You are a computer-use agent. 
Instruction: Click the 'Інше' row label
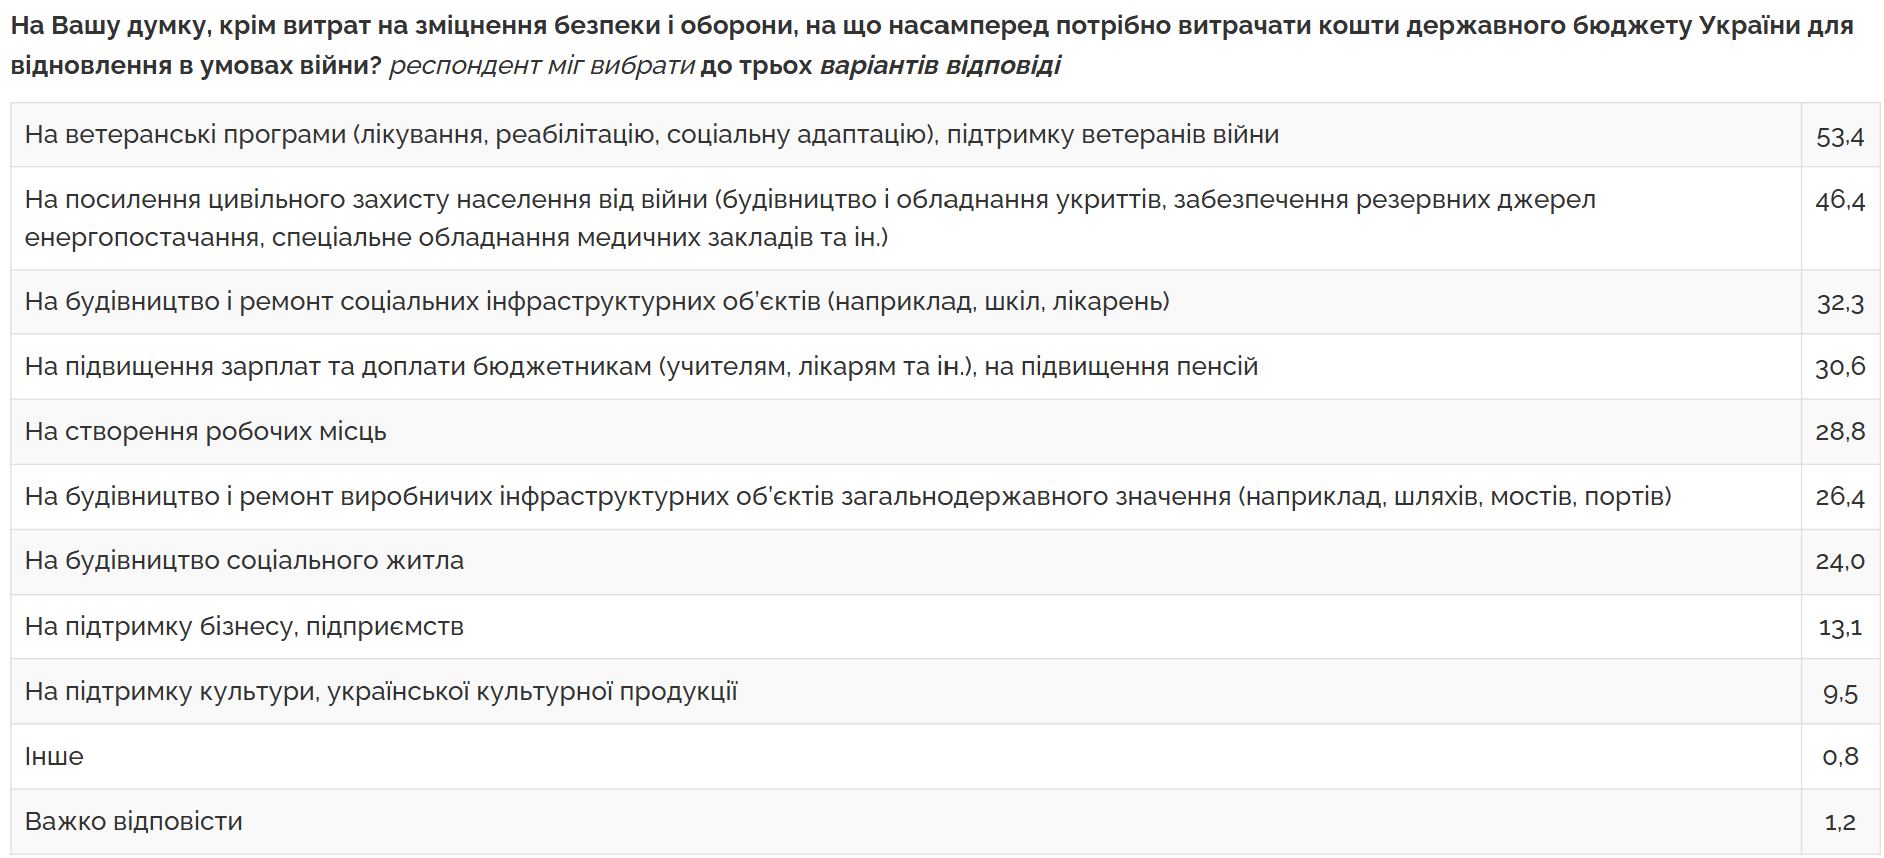[54, 756]
